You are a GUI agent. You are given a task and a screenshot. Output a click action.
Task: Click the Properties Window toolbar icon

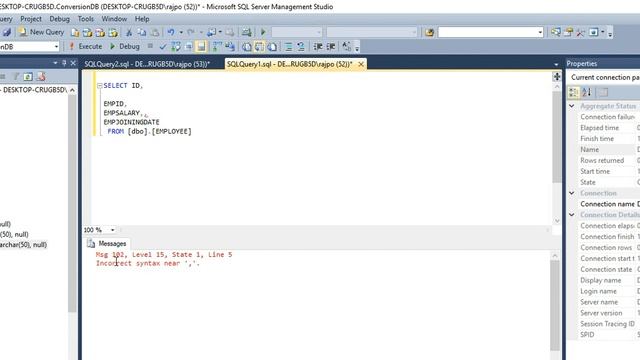click(x=568, y=32)
